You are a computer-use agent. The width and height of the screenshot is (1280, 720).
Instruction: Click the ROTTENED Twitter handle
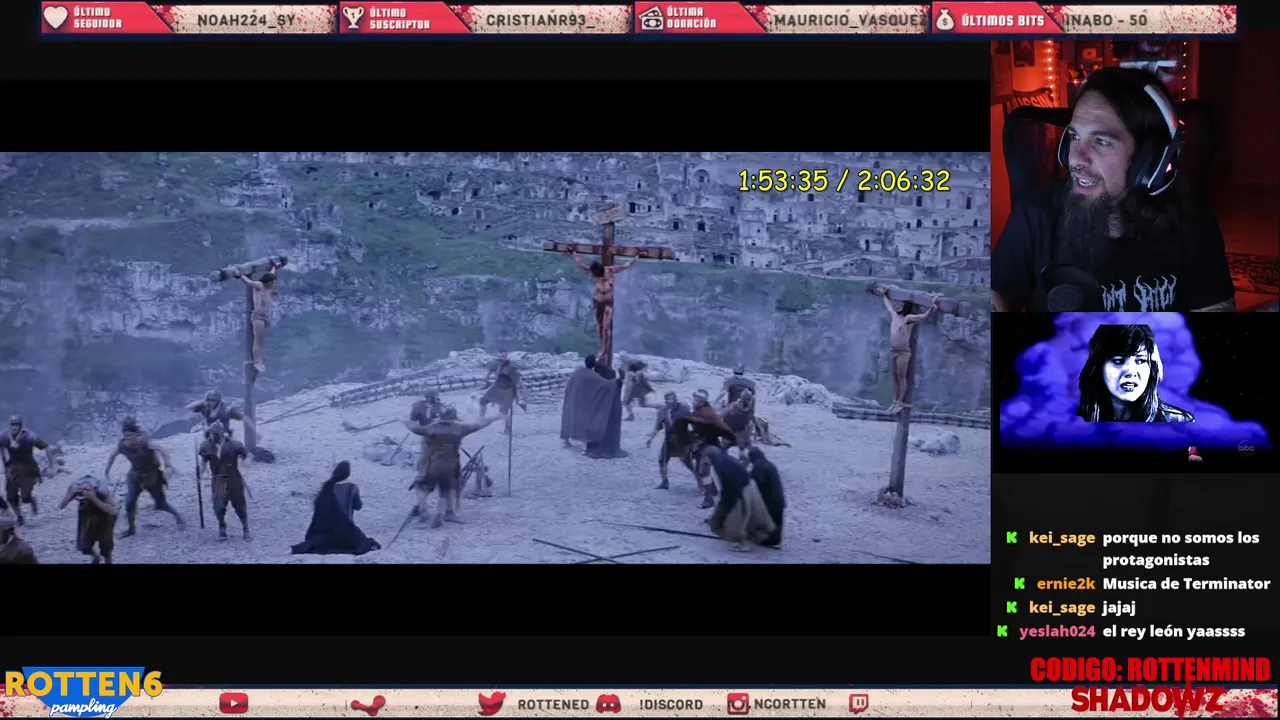(x=553, y=705)
